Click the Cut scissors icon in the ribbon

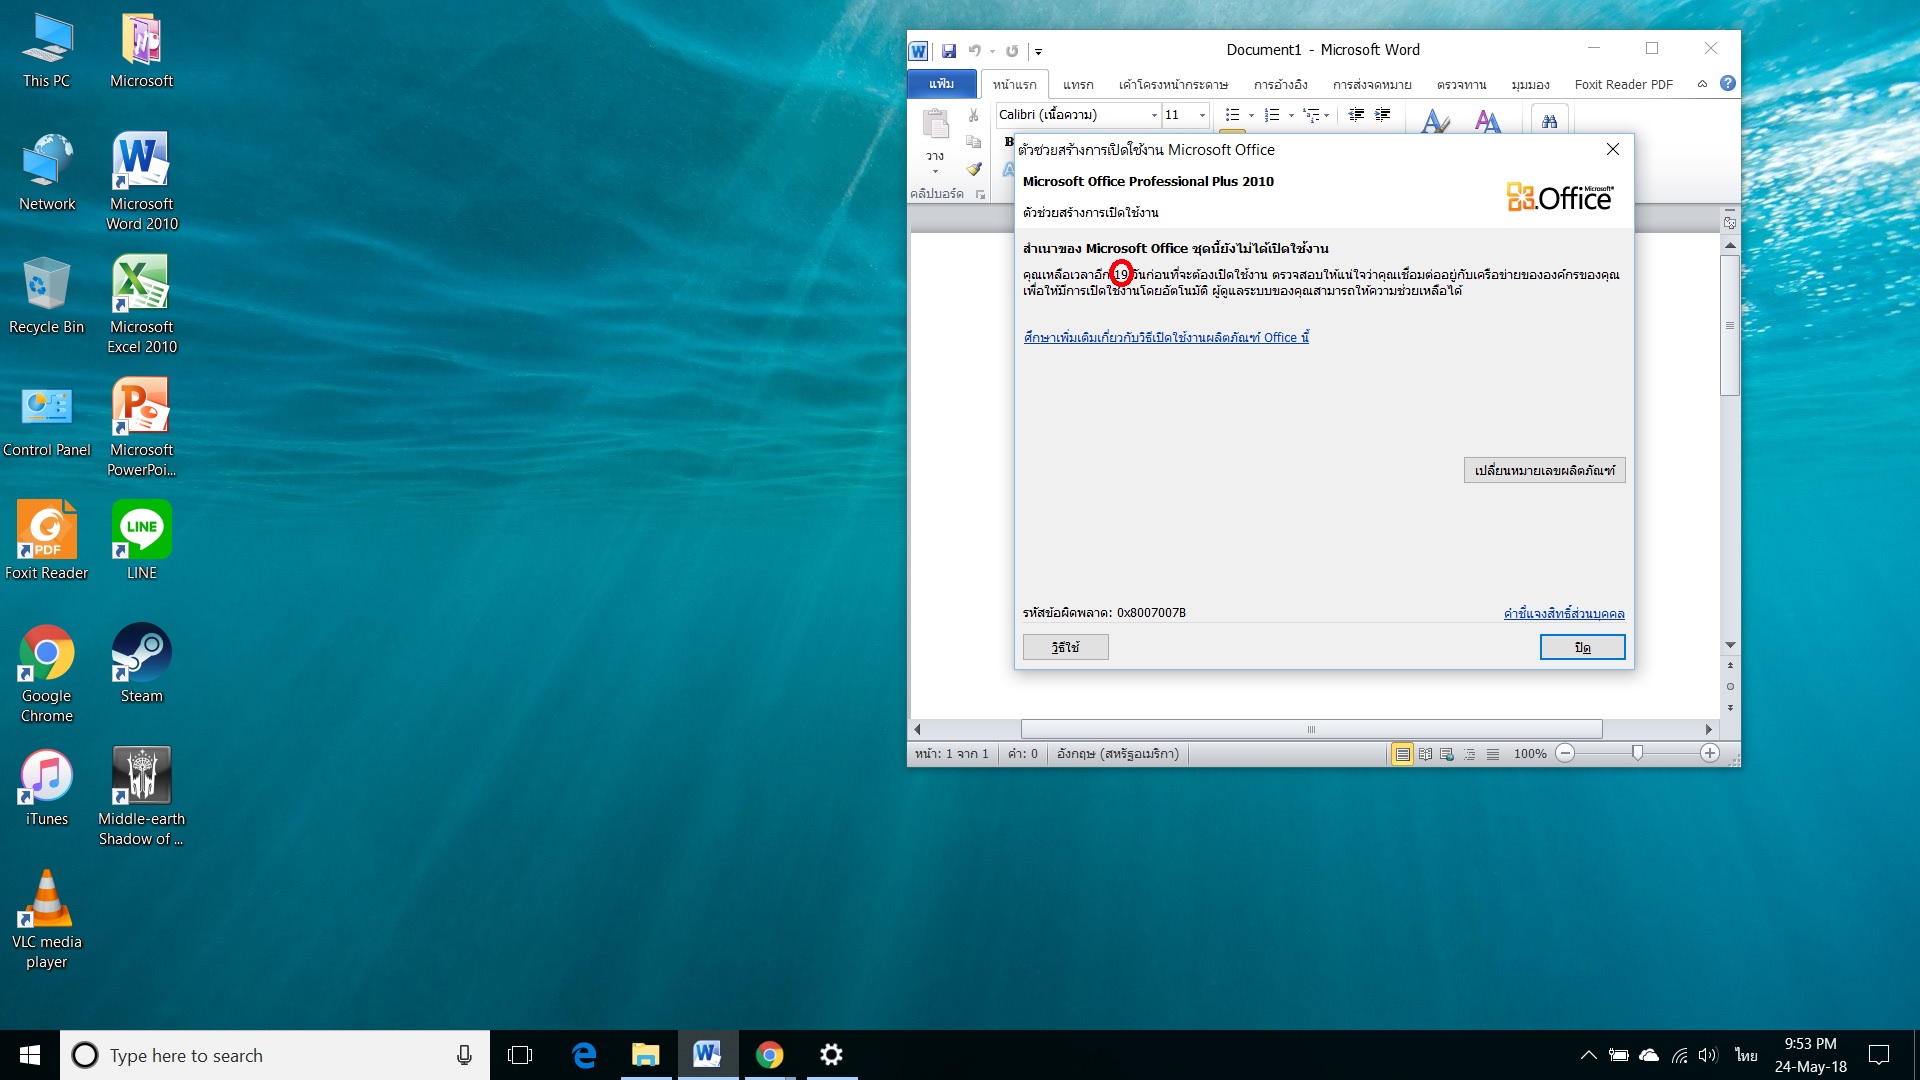tap(973, 115)
